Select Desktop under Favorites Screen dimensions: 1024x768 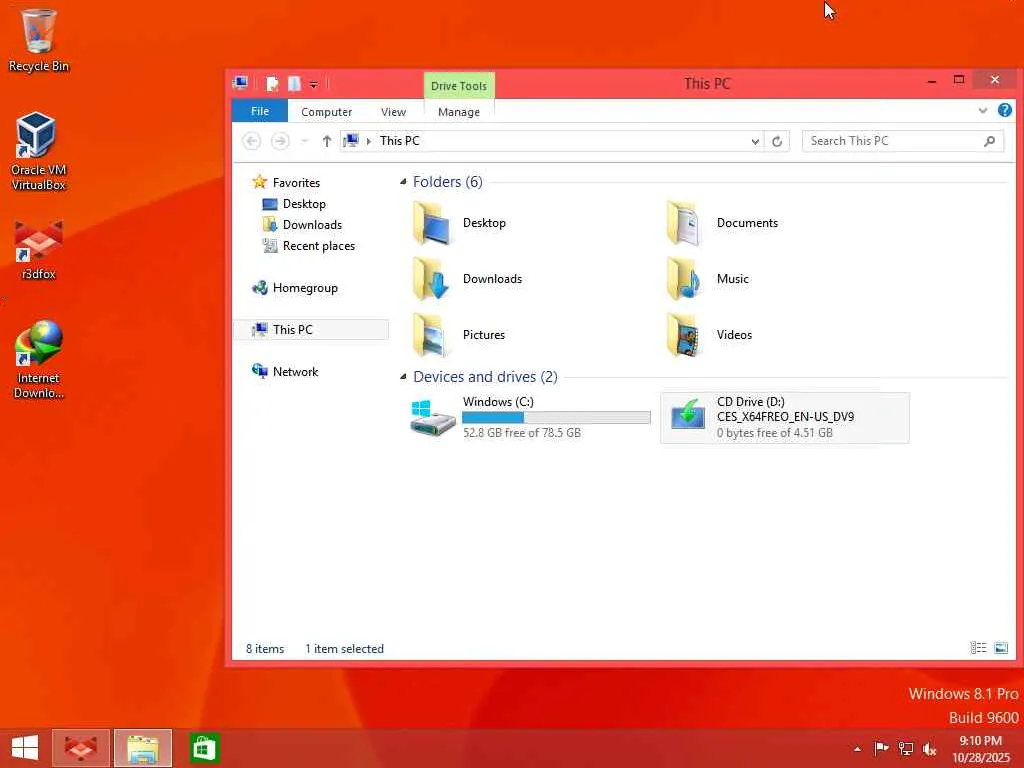(294, 204)
